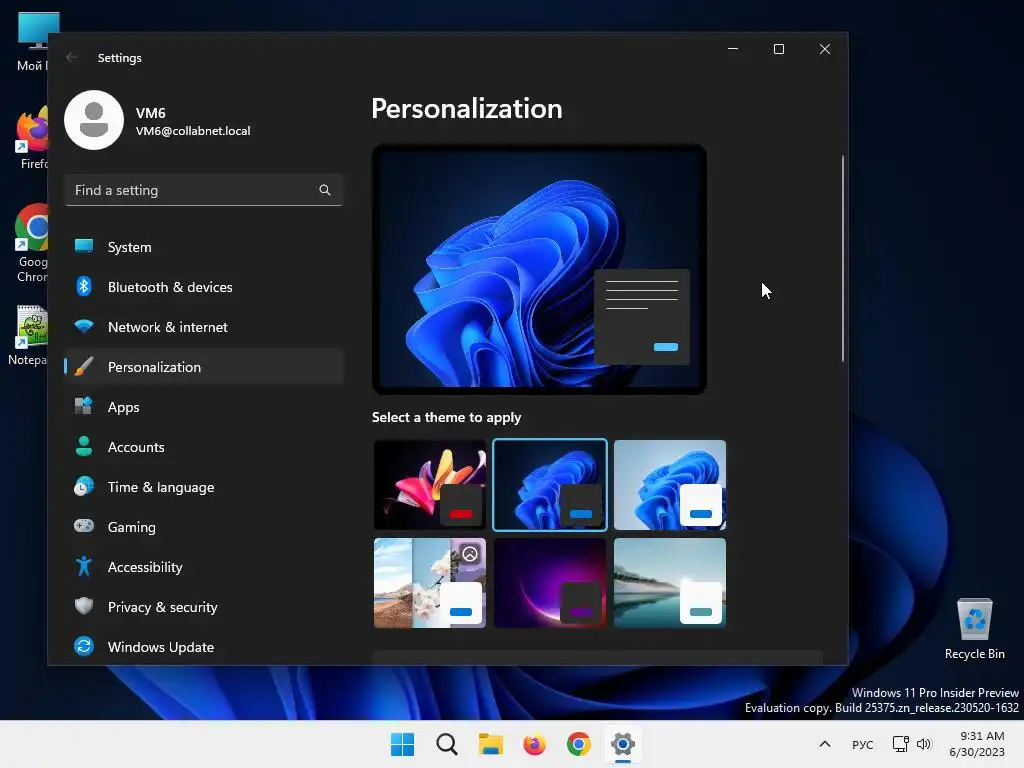Image resolution: width=1024 pixels, height=768 pixels.
Task: Click the clock globe icon for Time & language
Action: click(x=84, y=486)
